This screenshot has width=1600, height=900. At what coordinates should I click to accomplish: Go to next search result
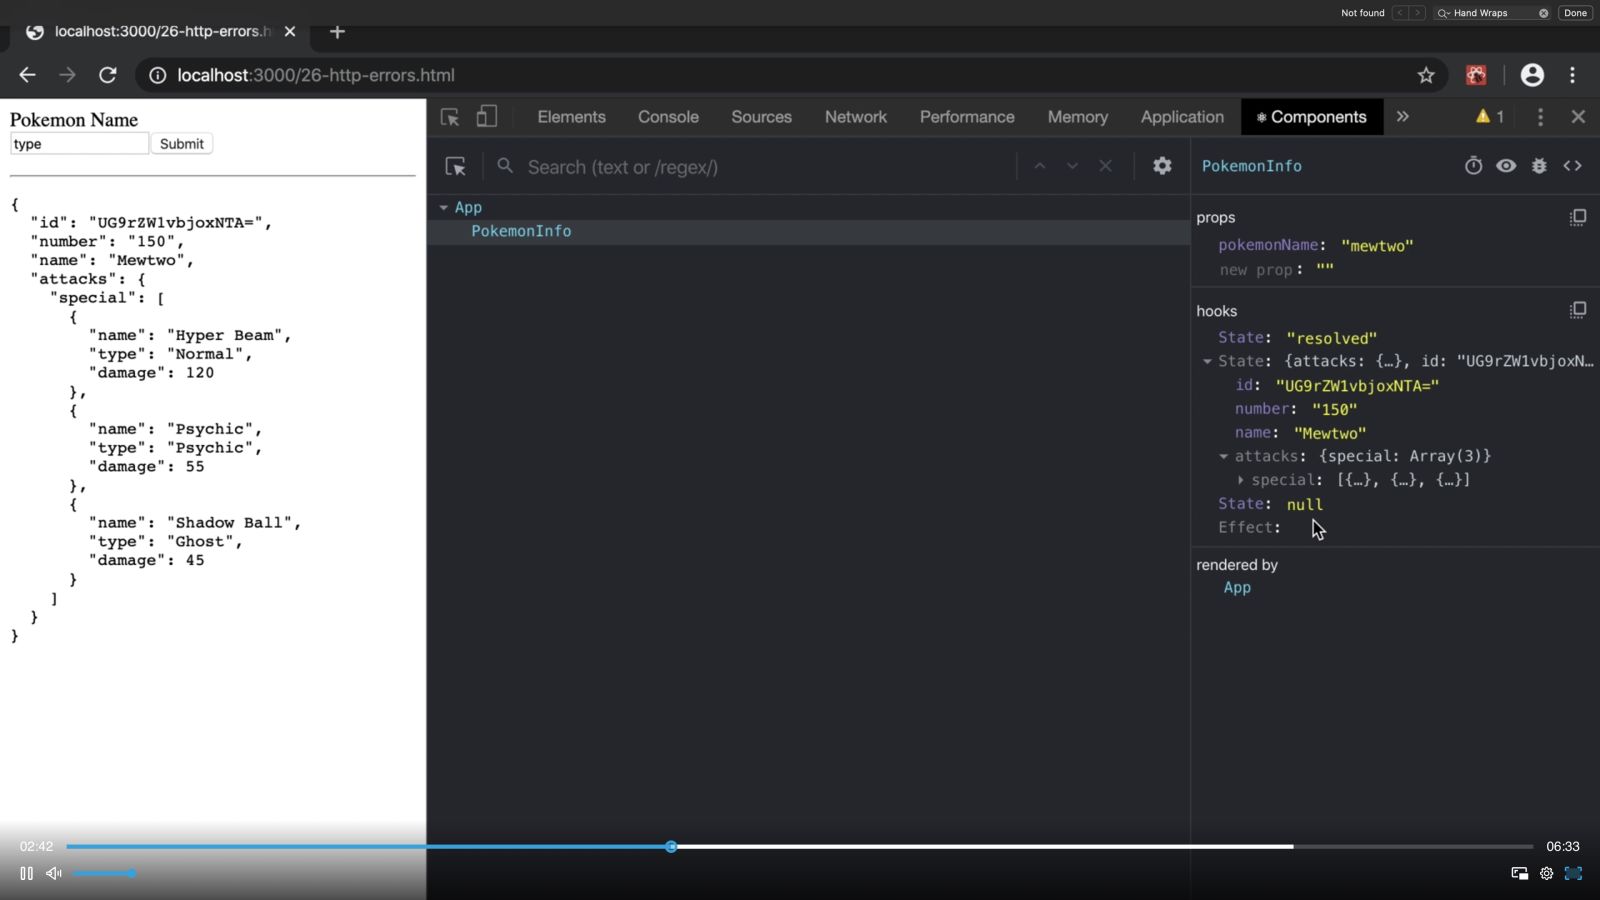[x=1072, y=166]
